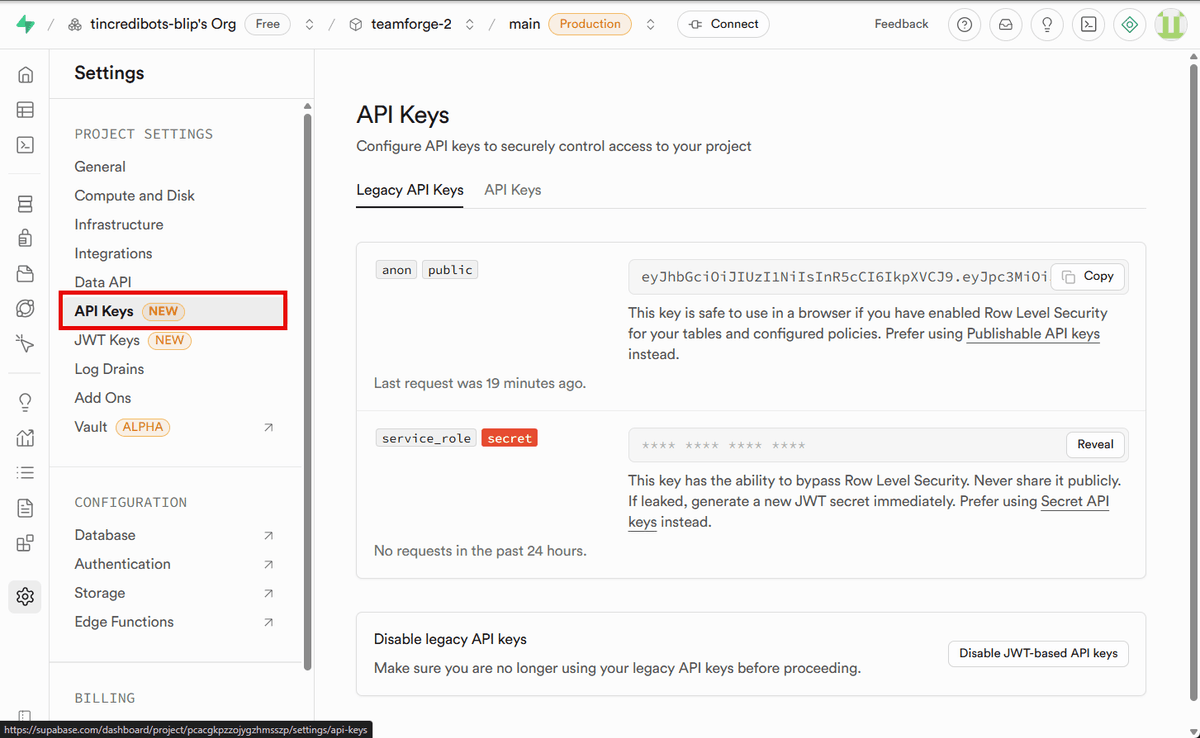
Task: Expand the Production branch dropdown
Action: pyautogui.click(x=650, y=24)
